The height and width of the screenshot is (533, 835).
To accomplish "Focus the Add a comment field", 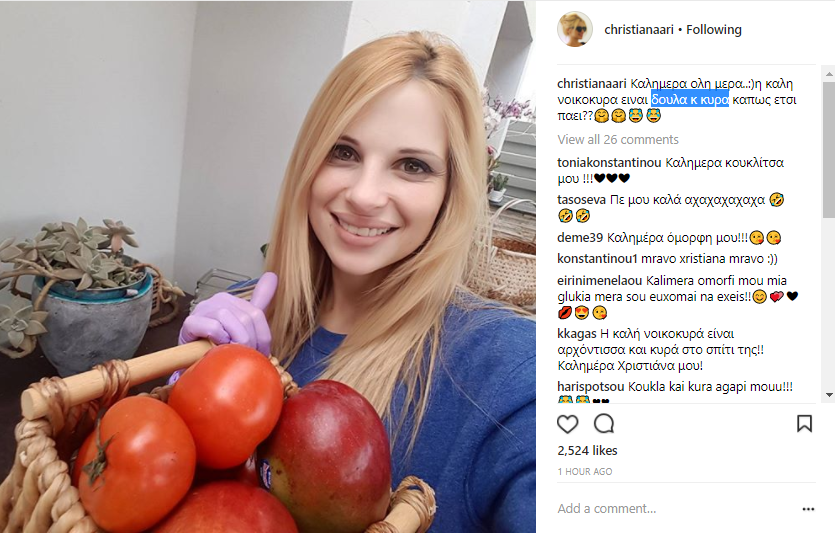I will [676, 509].
